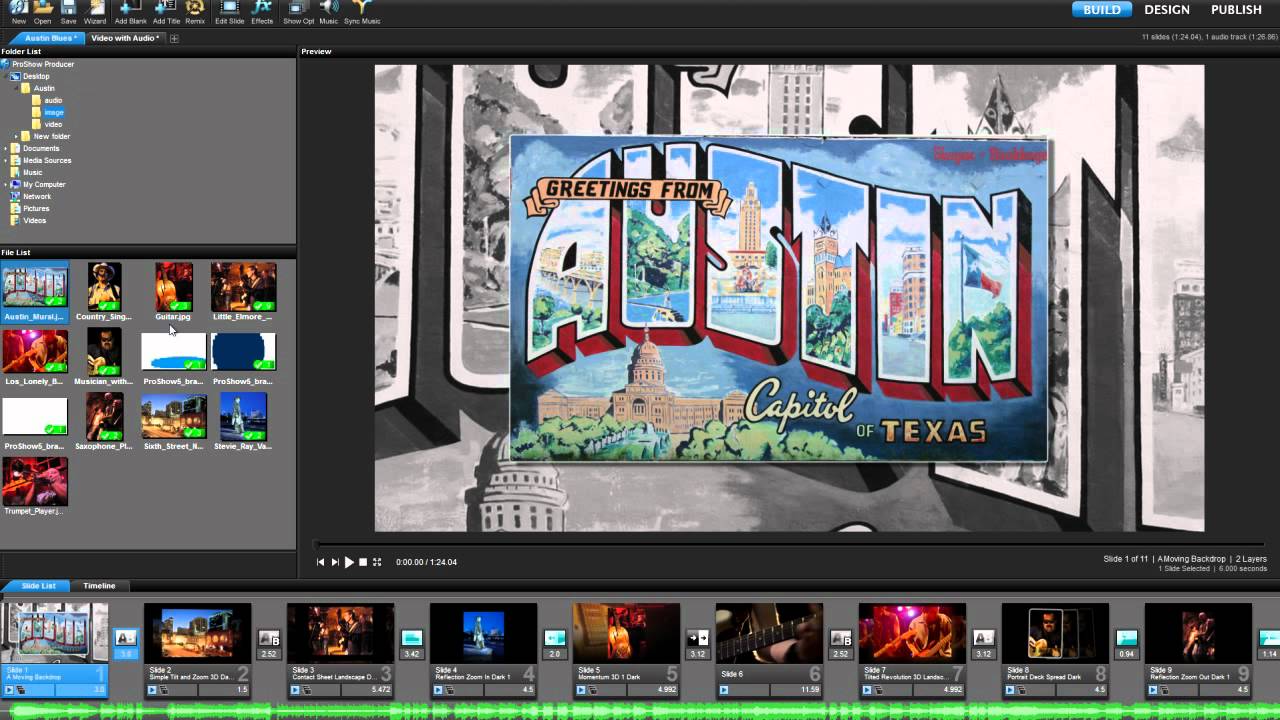This screenshot has height=720, width=1280.
Task: Click Slide 6's small play icon
Action: click(724, 690)
